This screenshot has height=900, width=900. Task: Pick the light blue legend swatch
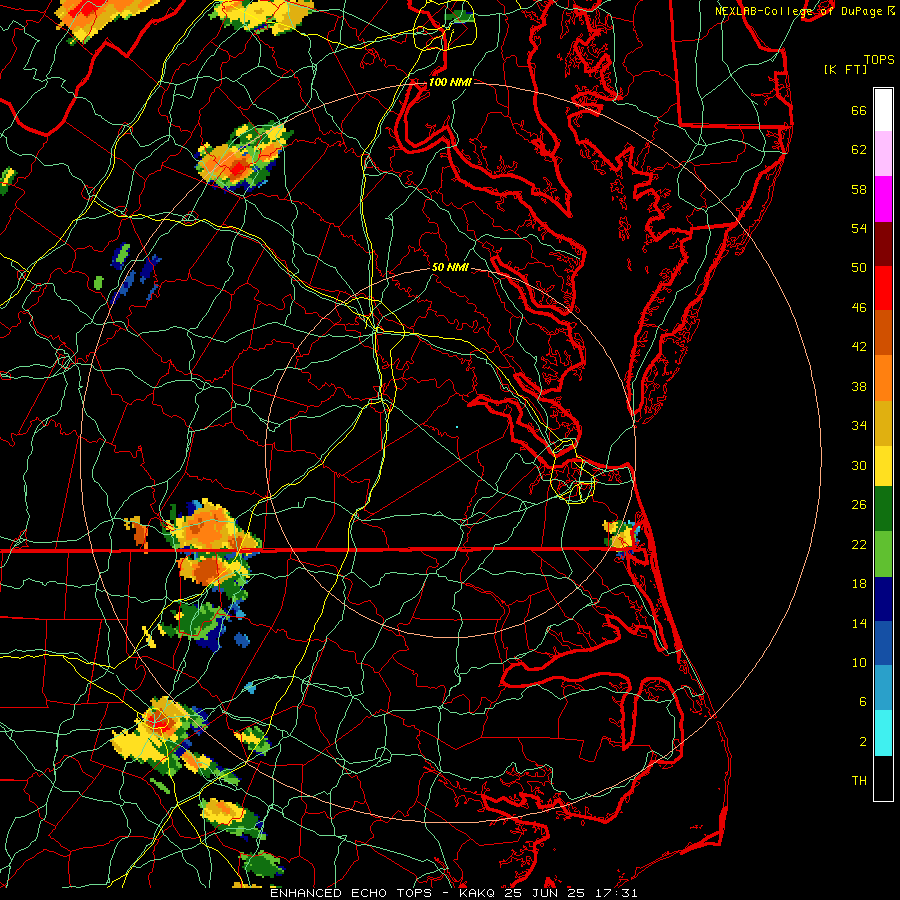[883, 688]
